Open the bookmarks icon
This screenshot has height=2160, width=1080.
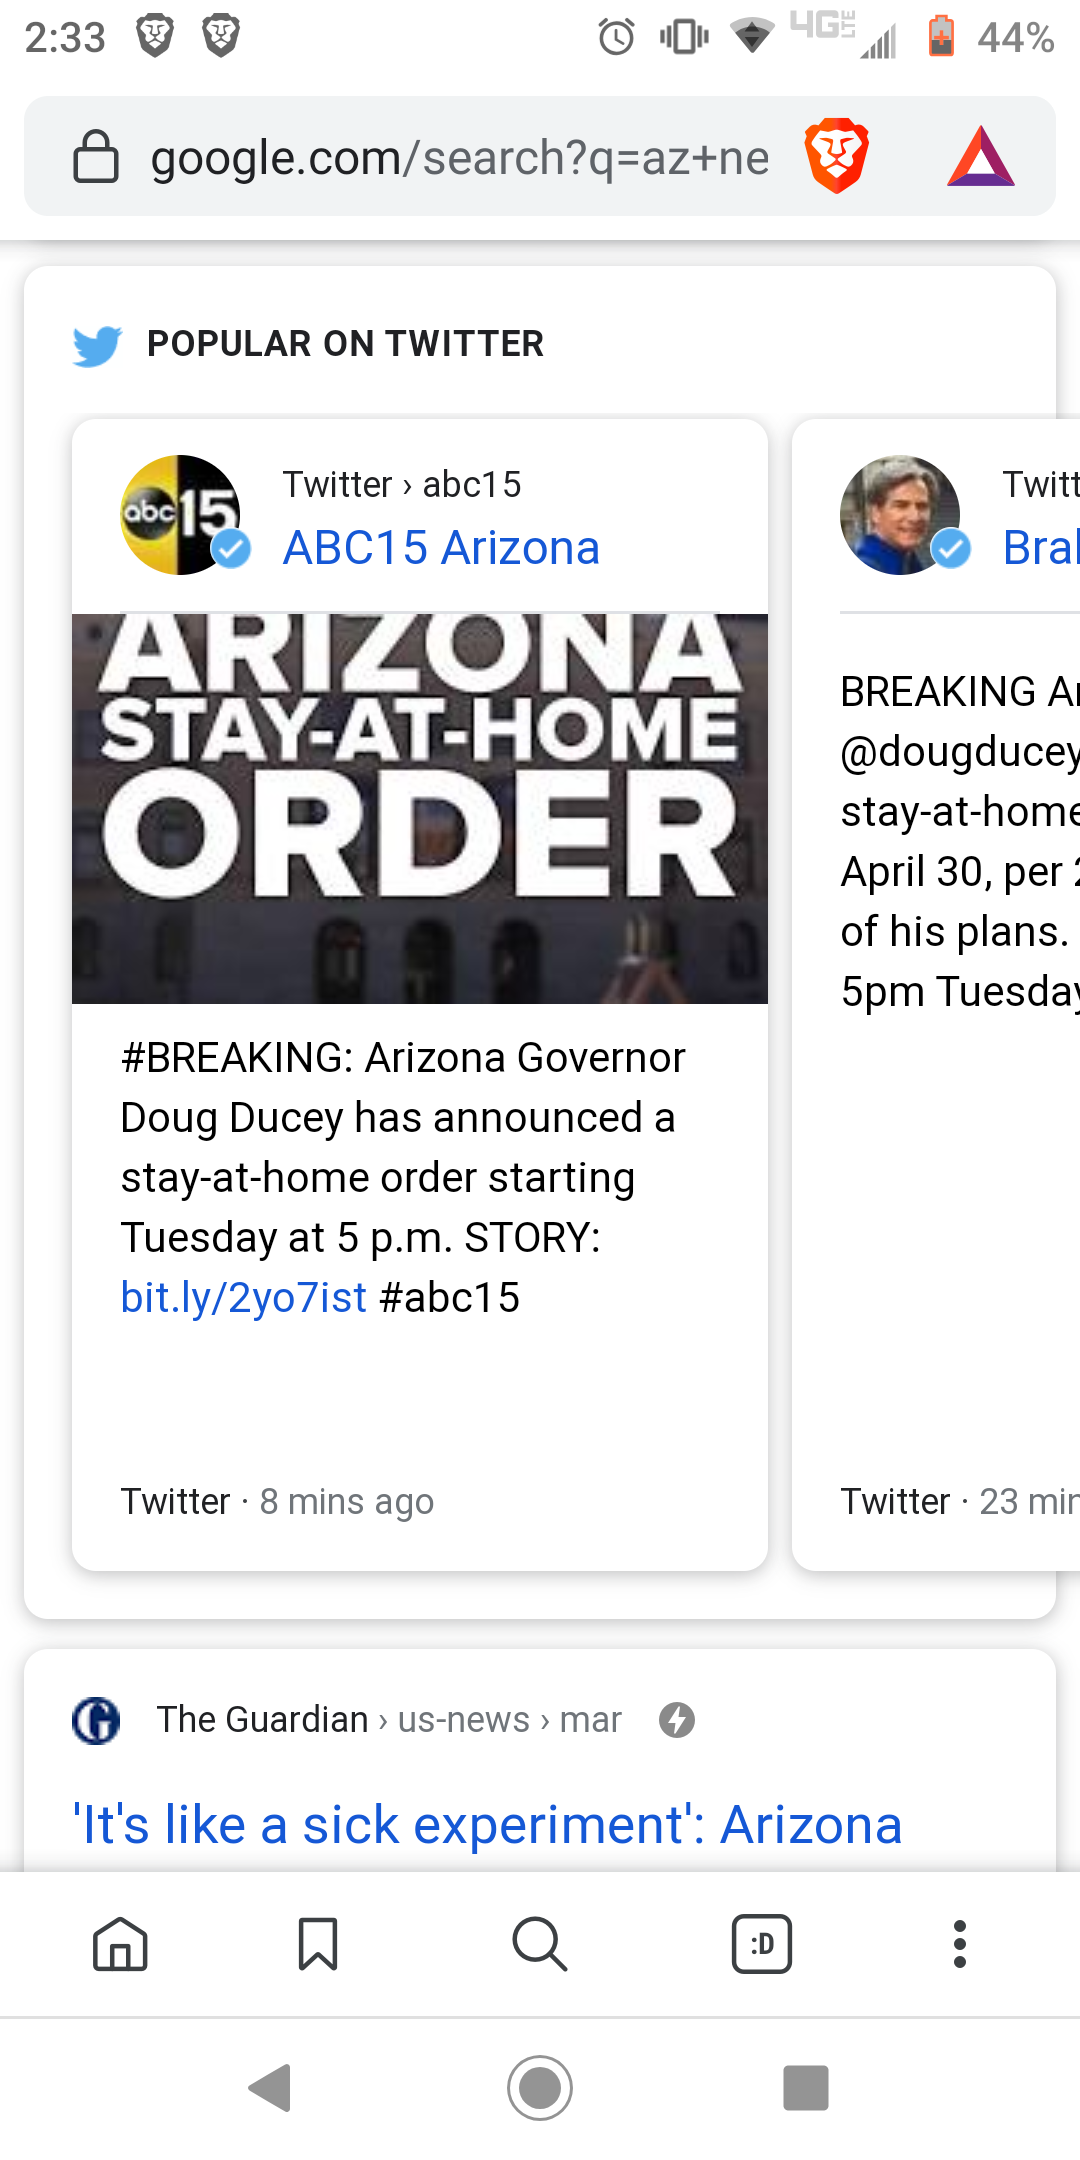(318, 1944)
